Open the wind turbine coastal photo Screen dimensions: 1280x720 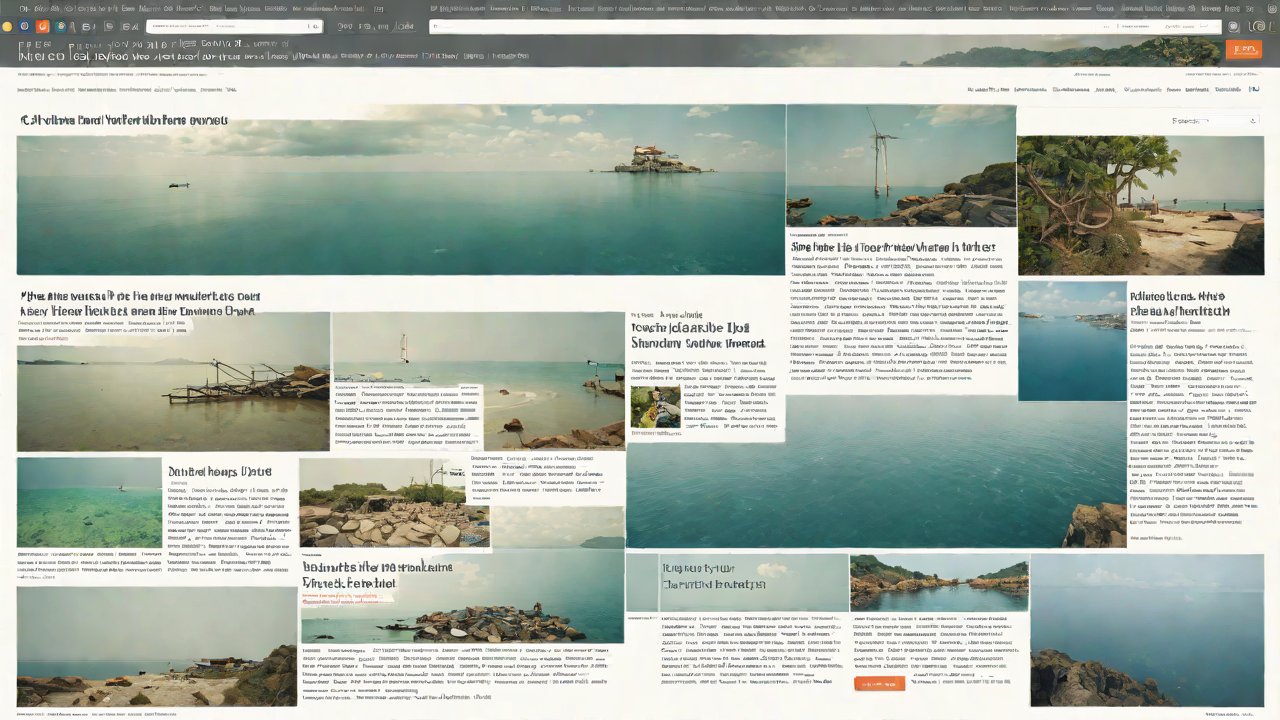tap(900, 166)
